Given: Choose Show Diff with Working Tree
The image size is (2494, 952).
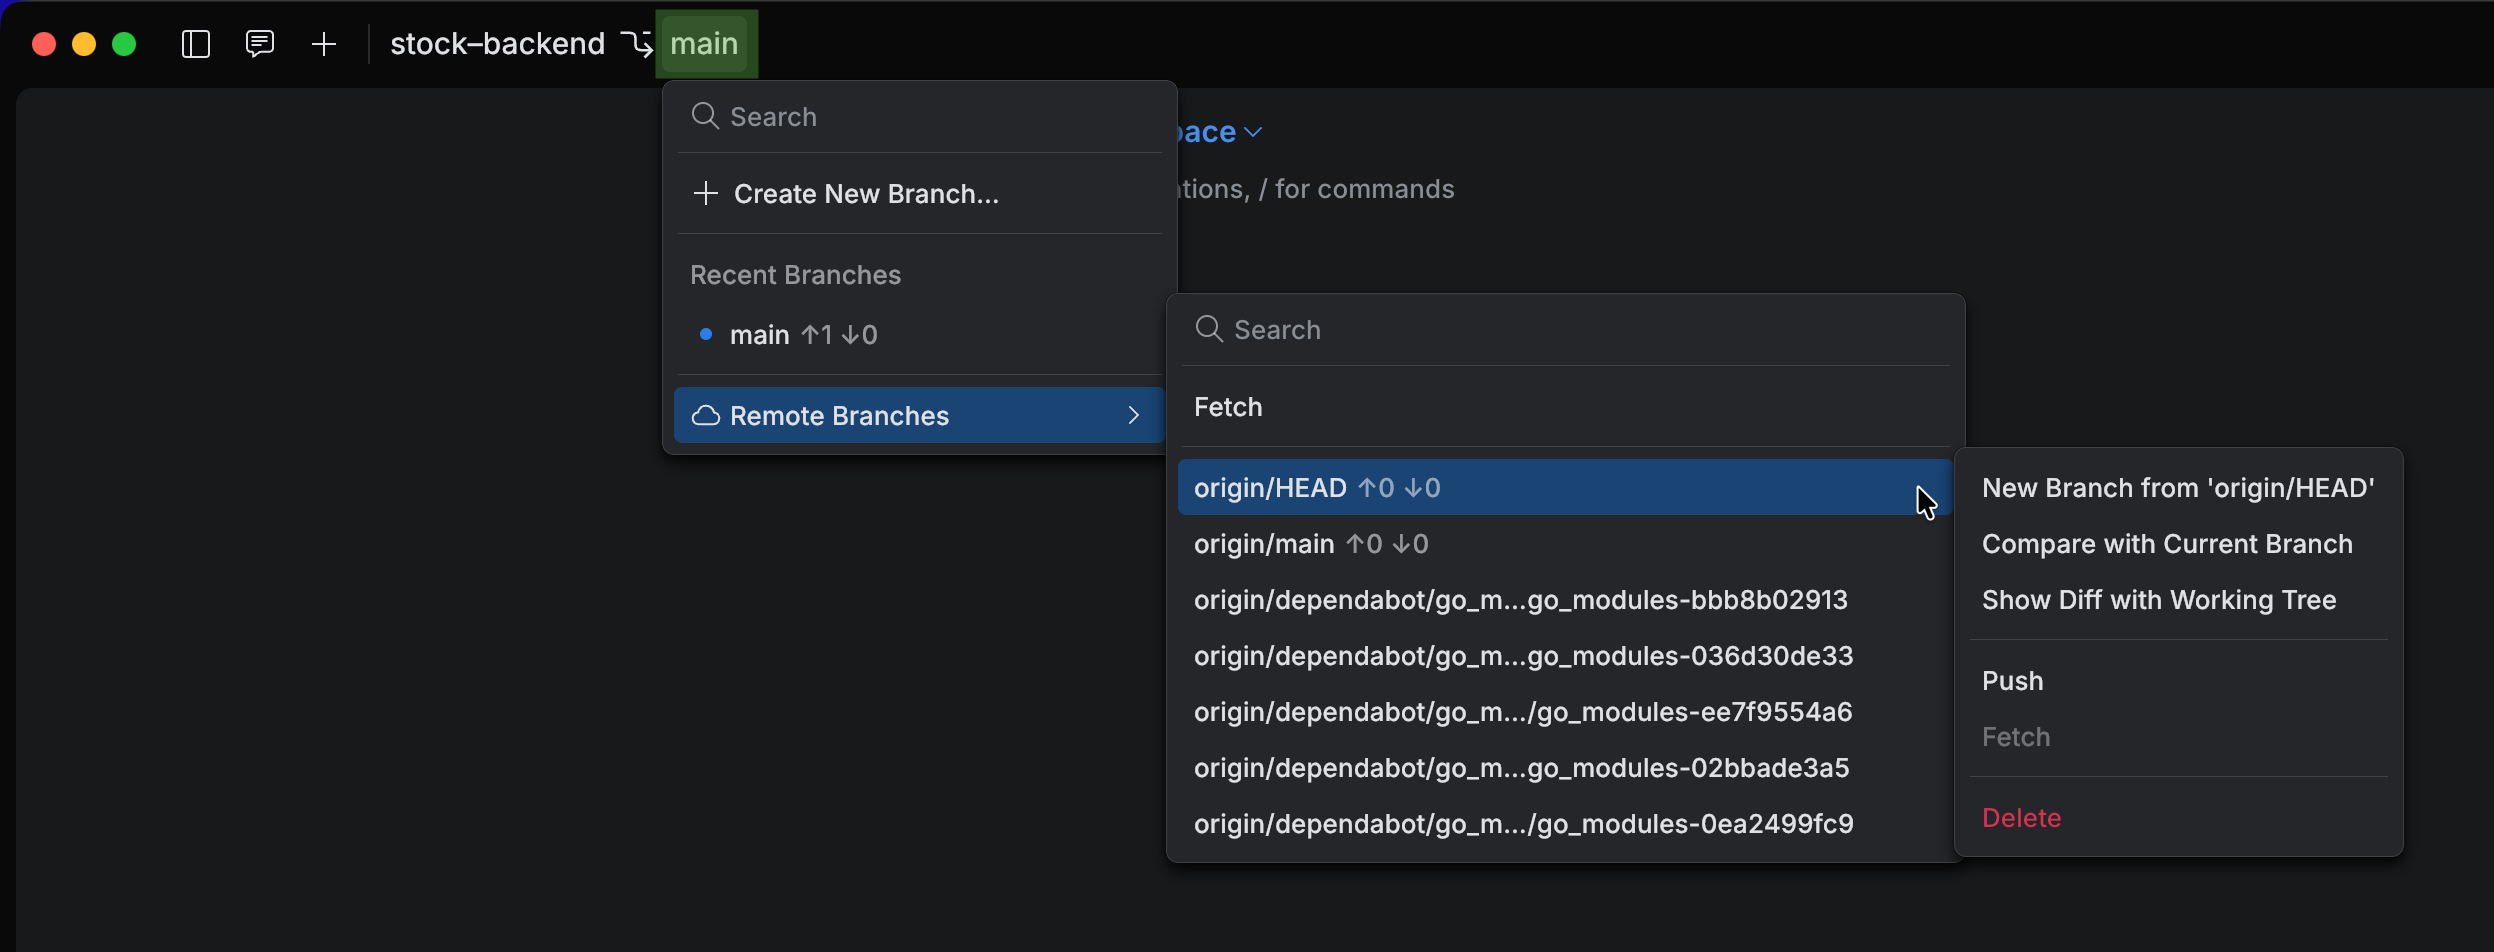Looking at the screenshot, I should (x=2158, y=600).
